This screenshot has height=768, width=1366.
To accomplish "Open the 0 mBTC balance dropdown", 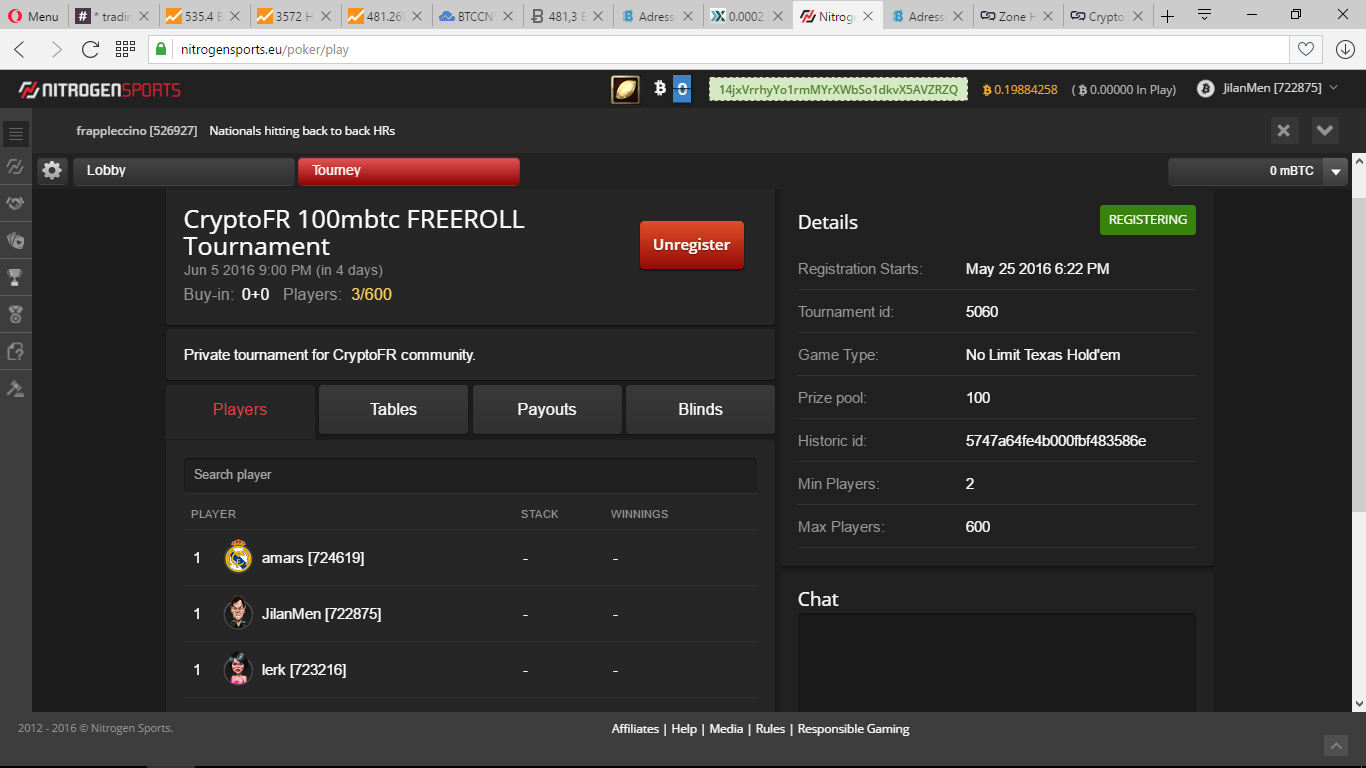I will (1335, 172).
